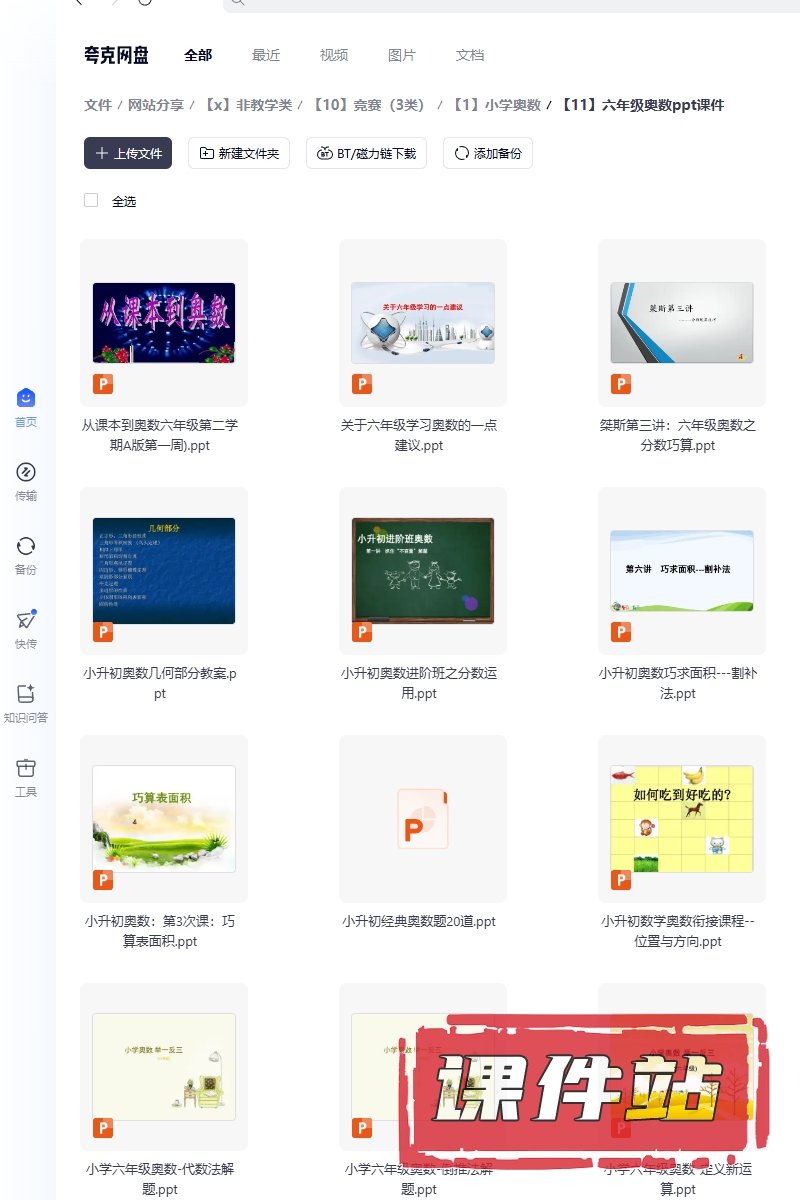Screen dimensions: 800x1200
Task: Select the 文档 tab
Action: 470,55
